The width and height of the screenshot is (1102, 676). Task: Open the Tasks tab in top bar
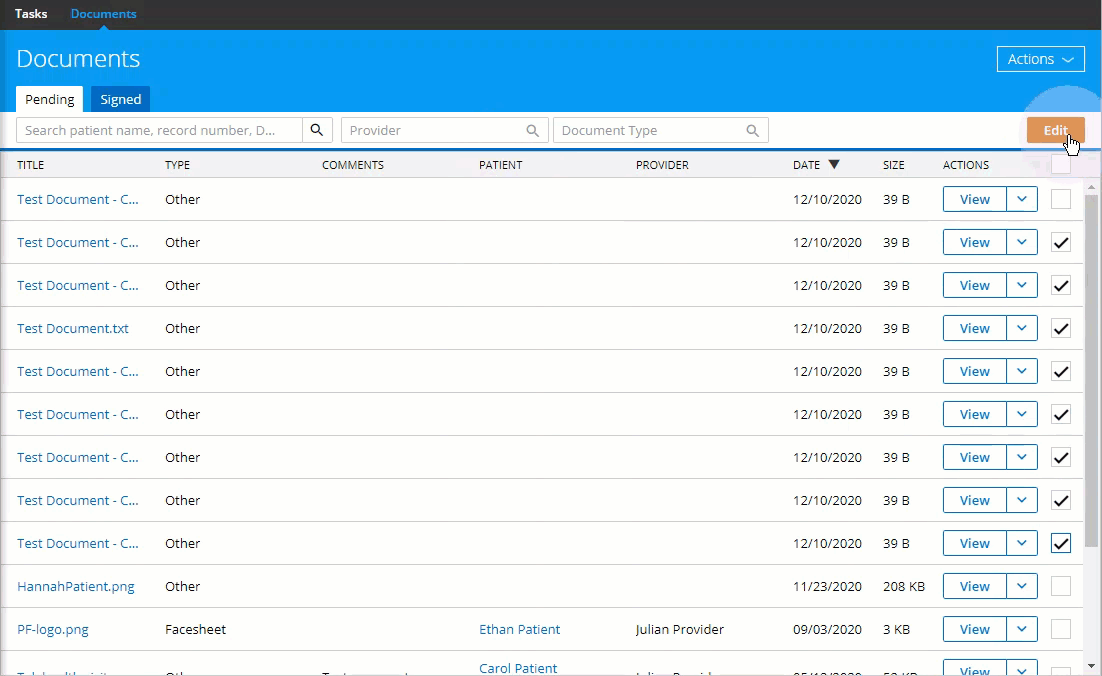[x=31, y=14]
